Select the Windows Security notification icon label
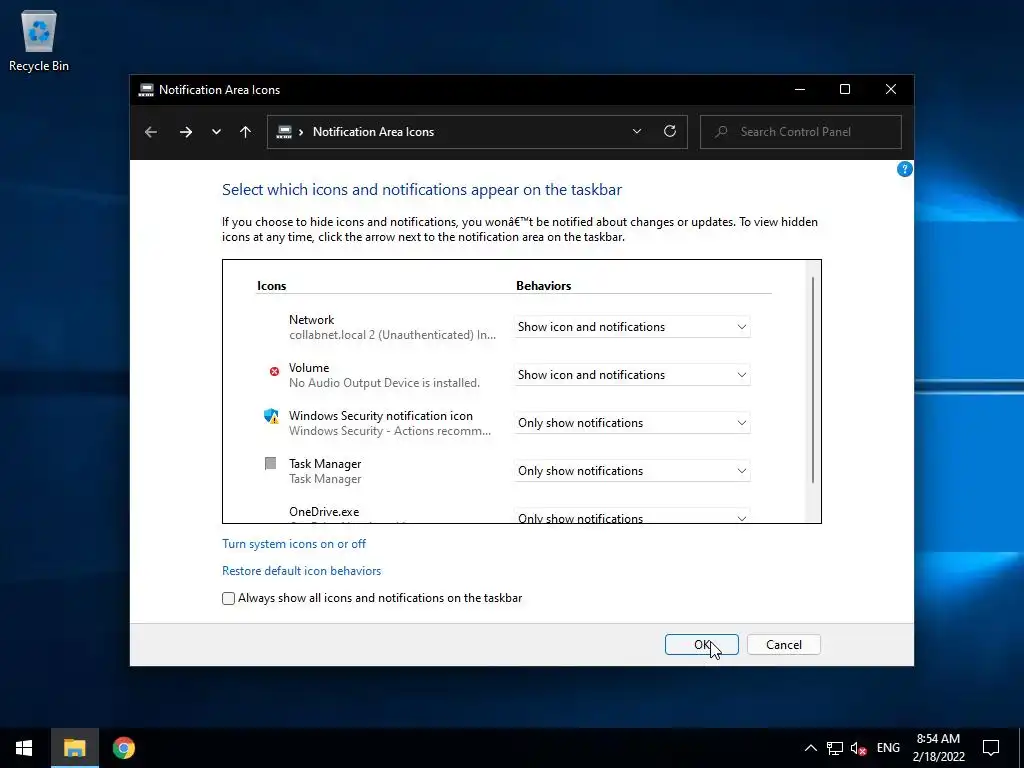Image resolution: width=1024 pixels, height=768 pixels. tap(381, 416)
